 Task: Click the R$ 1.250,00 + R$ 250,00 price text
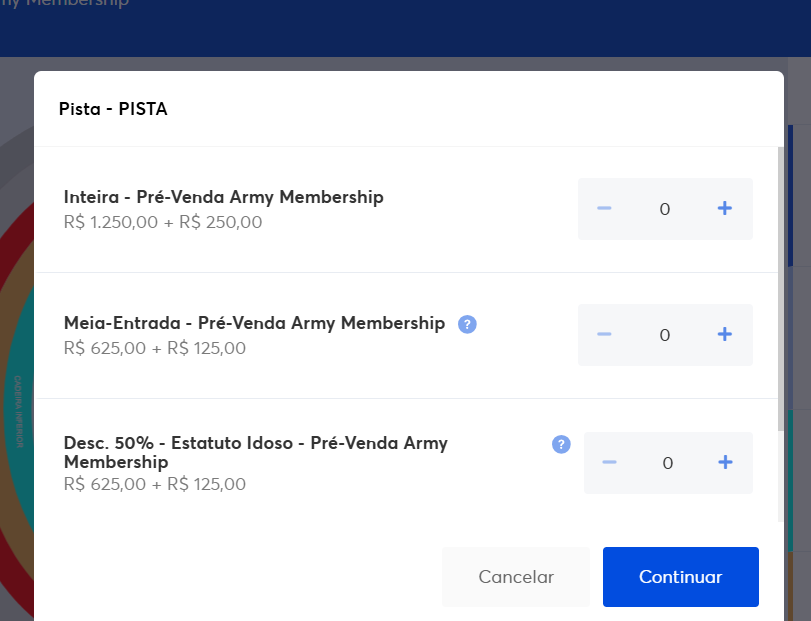[163, 222]
